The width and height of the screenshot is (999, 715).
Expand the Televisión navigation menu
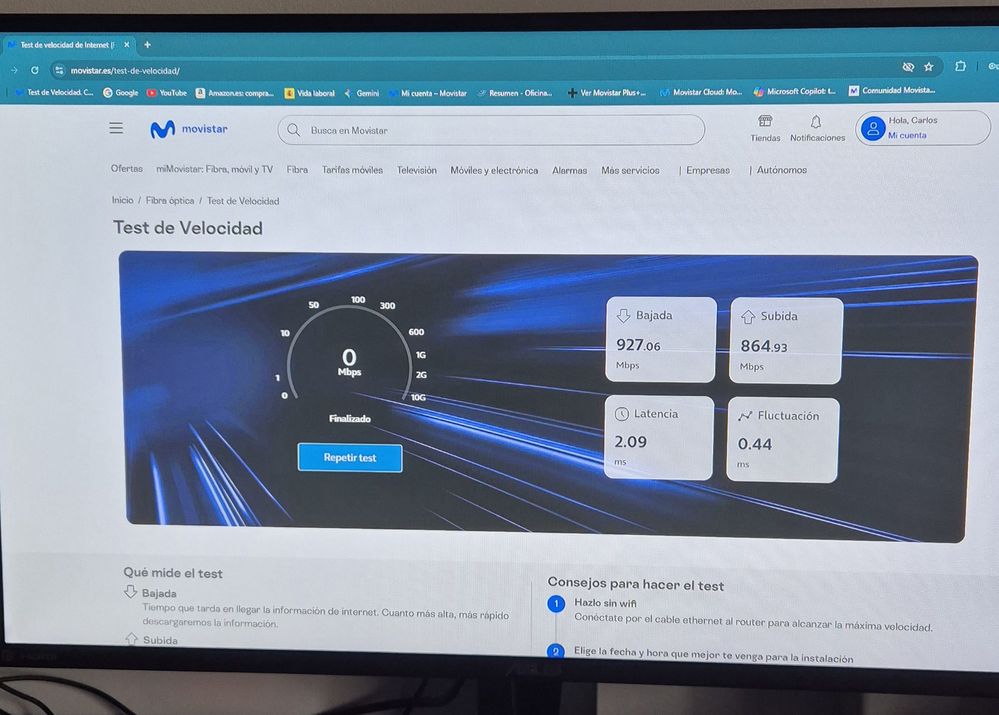pos(416,170)
